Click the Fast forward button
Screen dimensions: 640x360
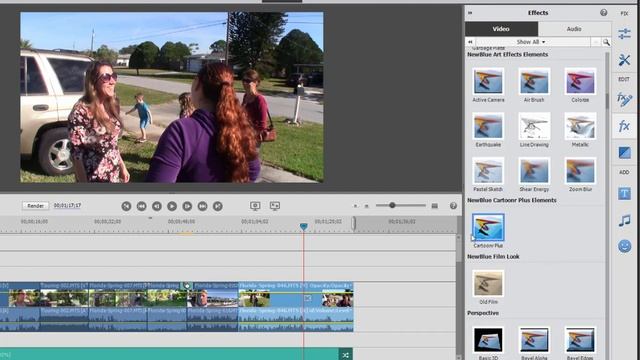click(202, 206)
